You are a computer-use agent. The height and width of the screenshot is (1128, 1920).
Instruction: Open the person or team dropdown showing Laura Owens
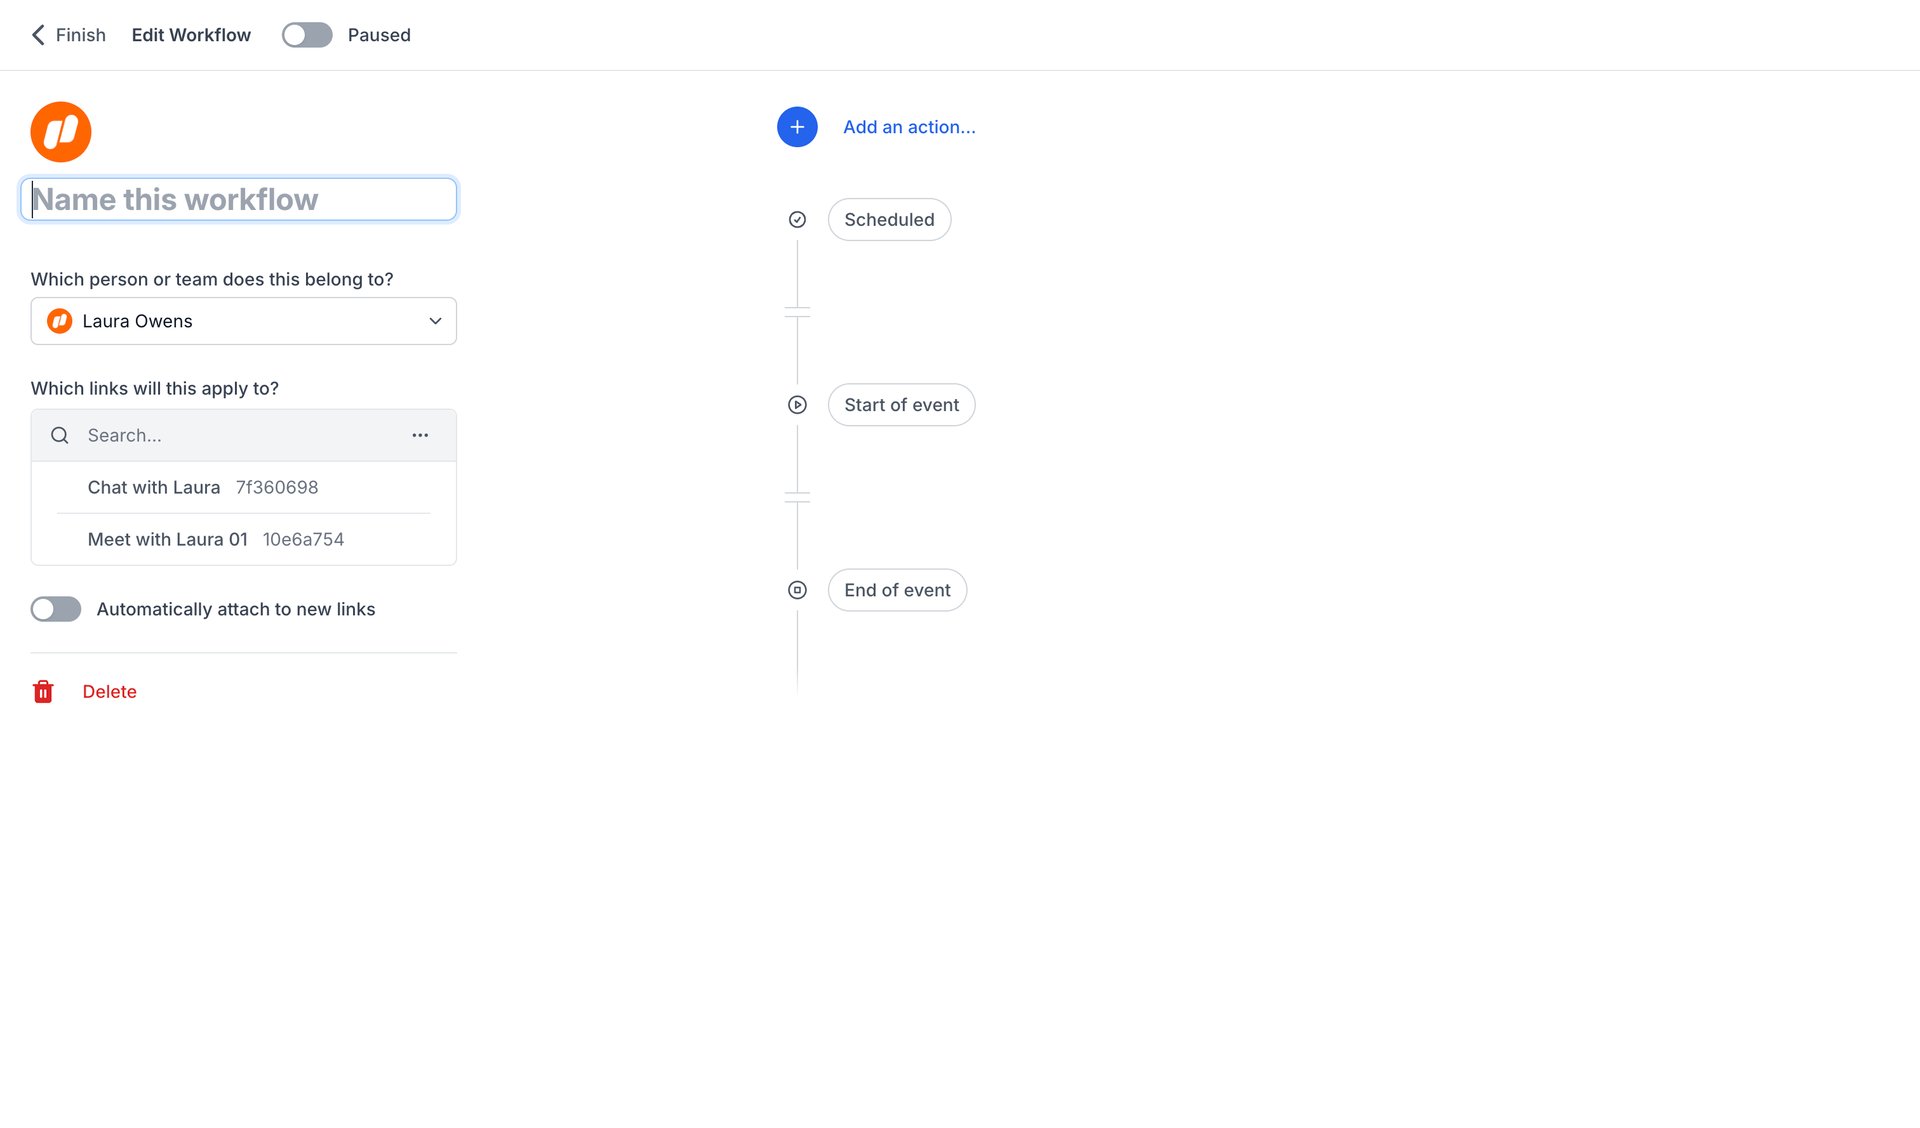[243, 321]
